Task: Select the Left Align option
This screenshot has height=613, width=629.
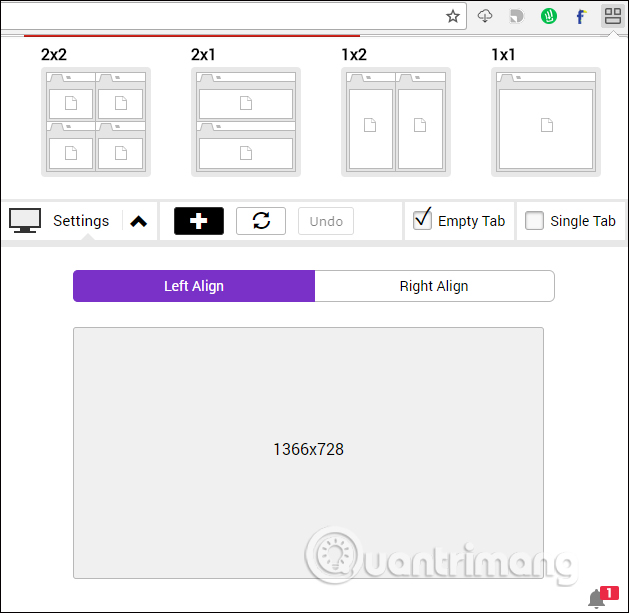Action: pos(194,286)
